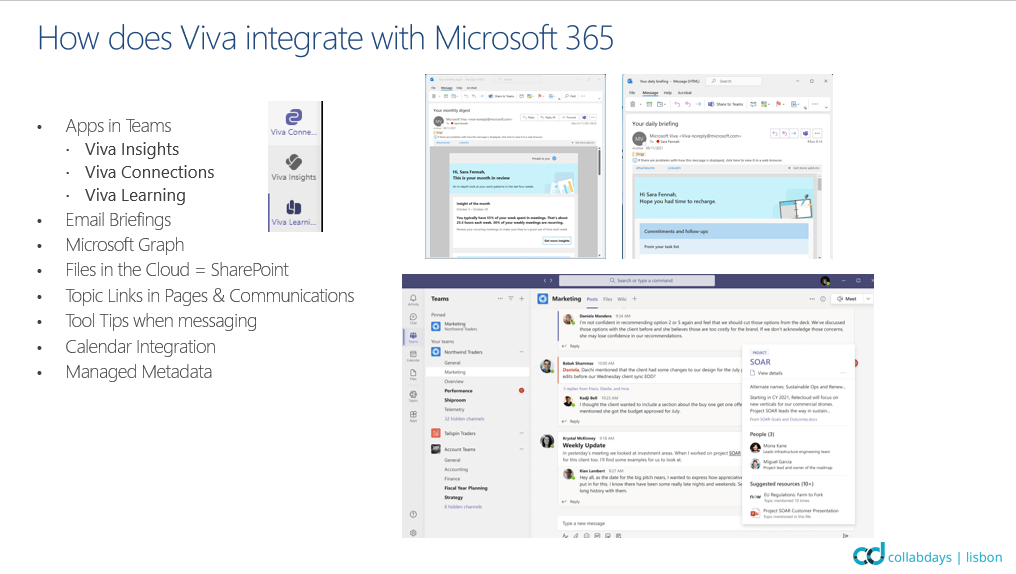Click the Get more insights button
Viewport: 1016px width, 574px height.
[x=554, y=240]
